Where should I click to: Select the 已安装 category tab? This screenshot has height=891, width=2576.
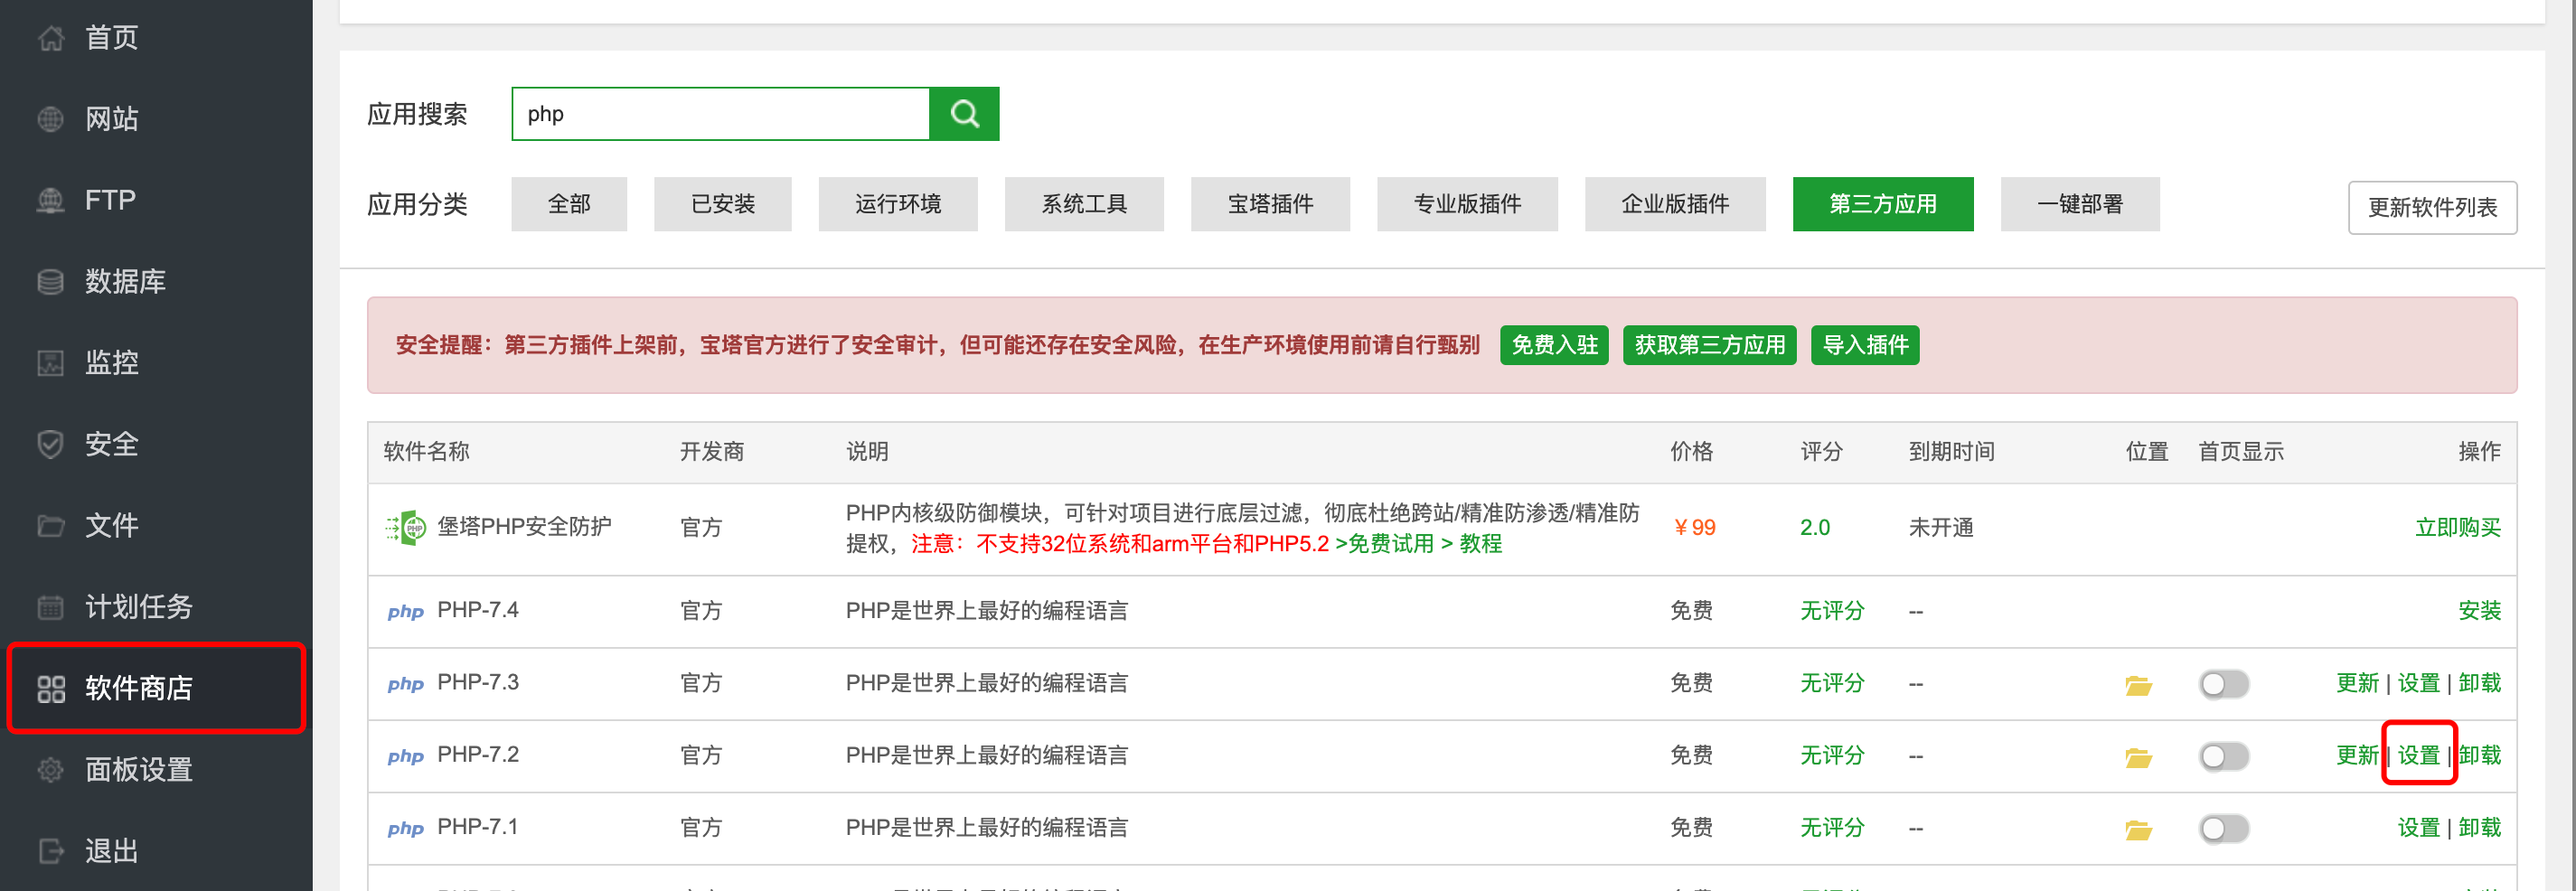pyautogui.click(x=723, y=204)
